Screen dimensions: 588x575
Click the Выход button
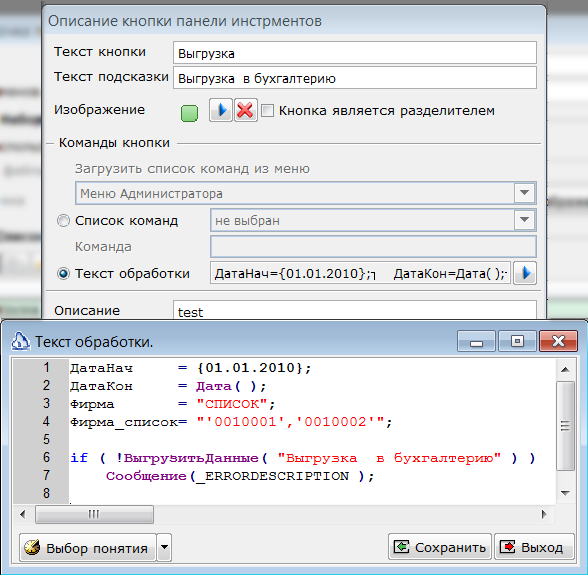click(534, 547)
